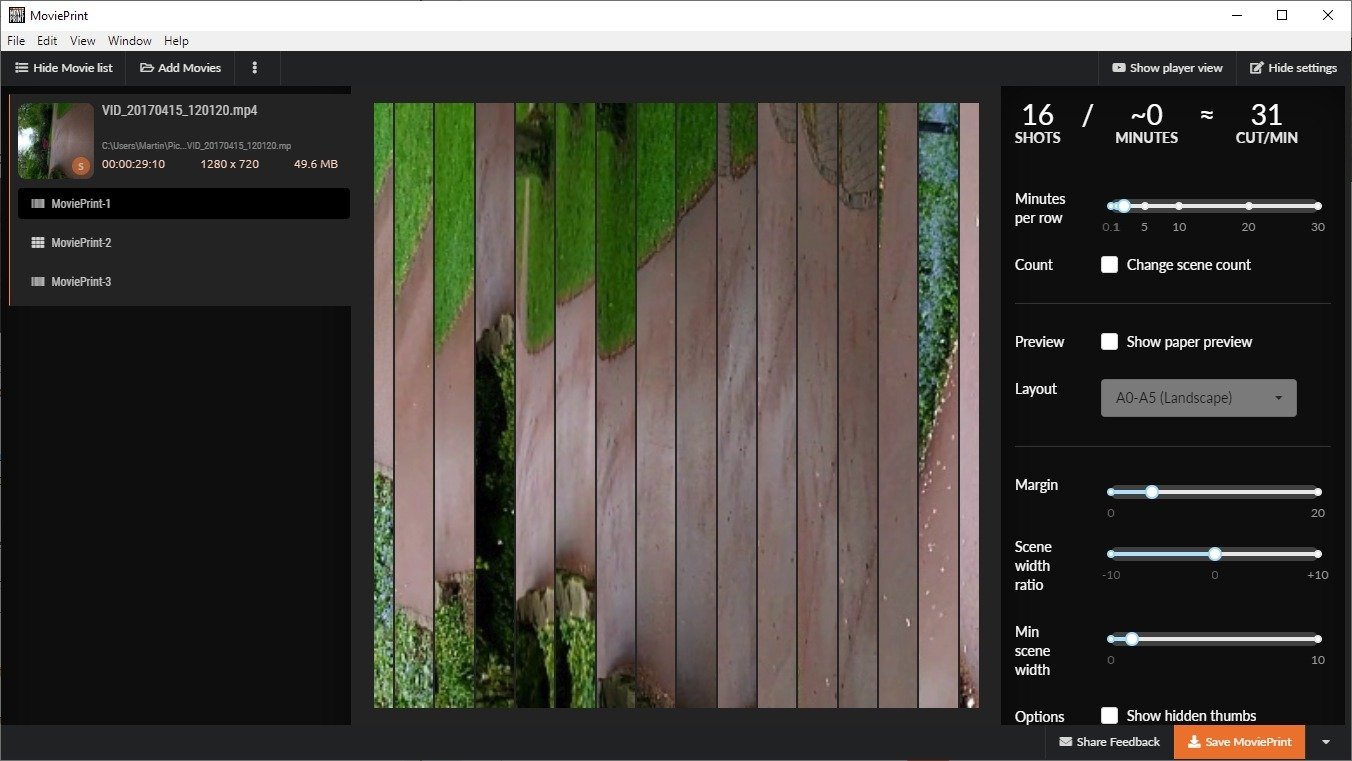This screenshot has height=761, width=1352.
Task: Hide the movie list
Action: point(64,68)
